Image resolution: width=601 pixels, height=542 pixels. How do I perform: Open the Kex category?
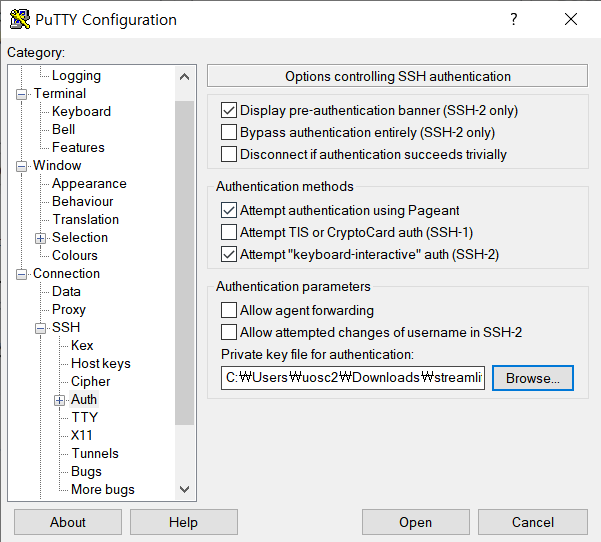(x=82, y=345)
